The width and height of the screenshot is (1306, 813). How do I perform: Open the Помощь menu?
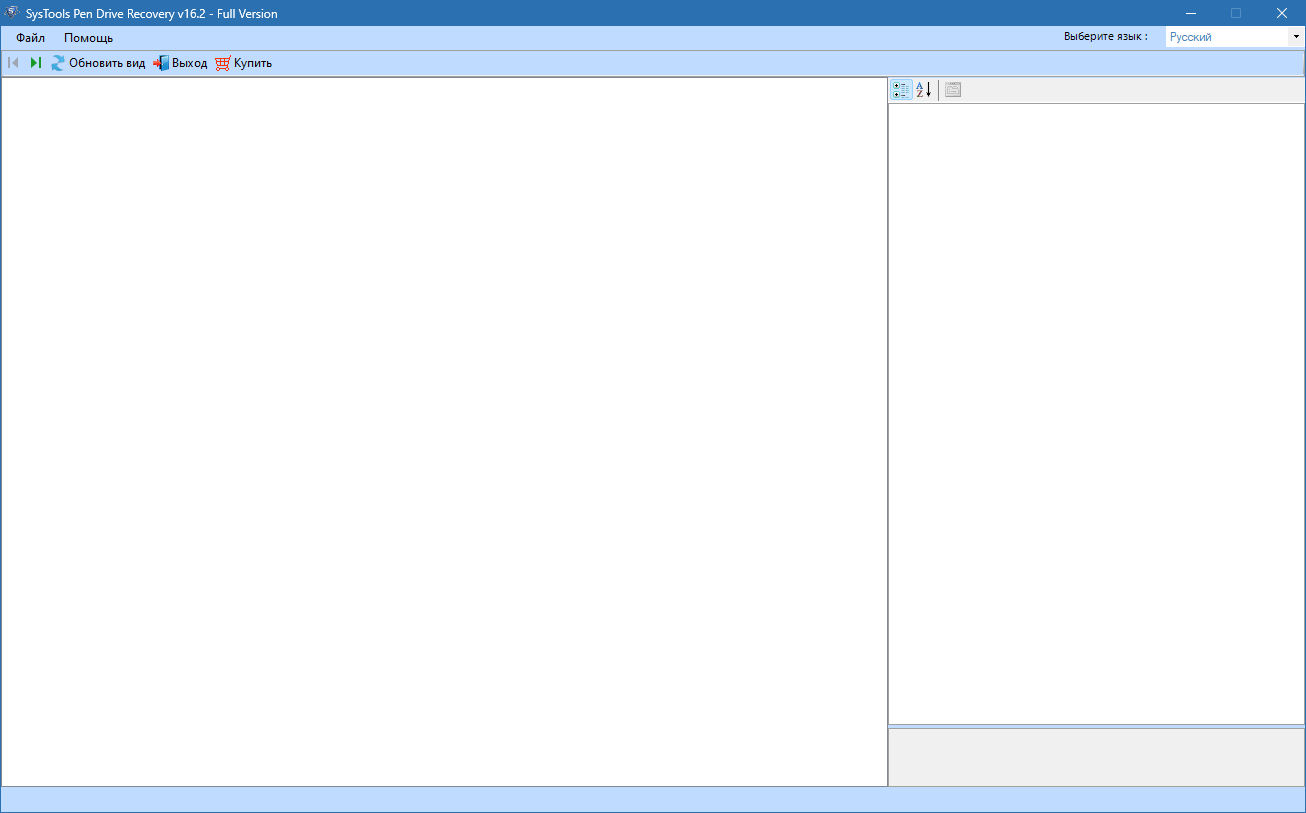(88, 38)
